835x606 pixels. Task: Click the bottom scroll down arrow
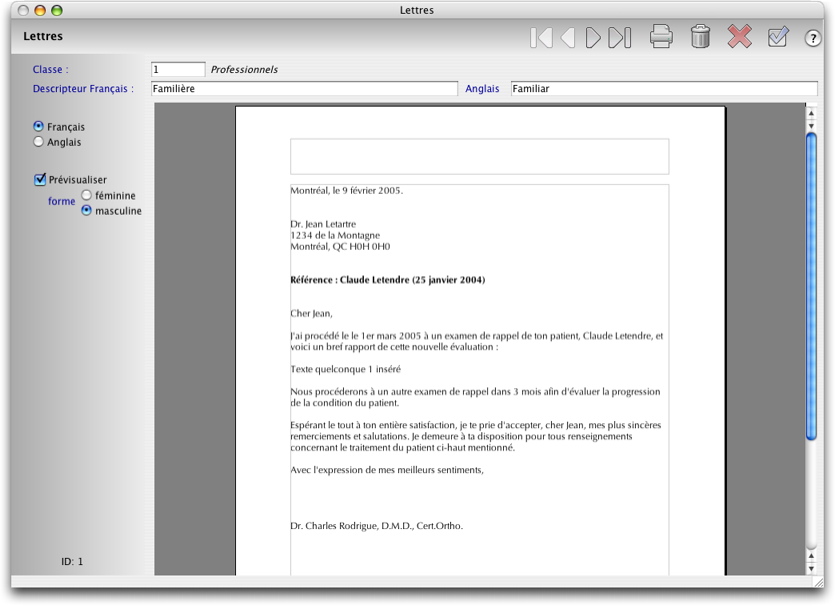click(x=811, y=568)
